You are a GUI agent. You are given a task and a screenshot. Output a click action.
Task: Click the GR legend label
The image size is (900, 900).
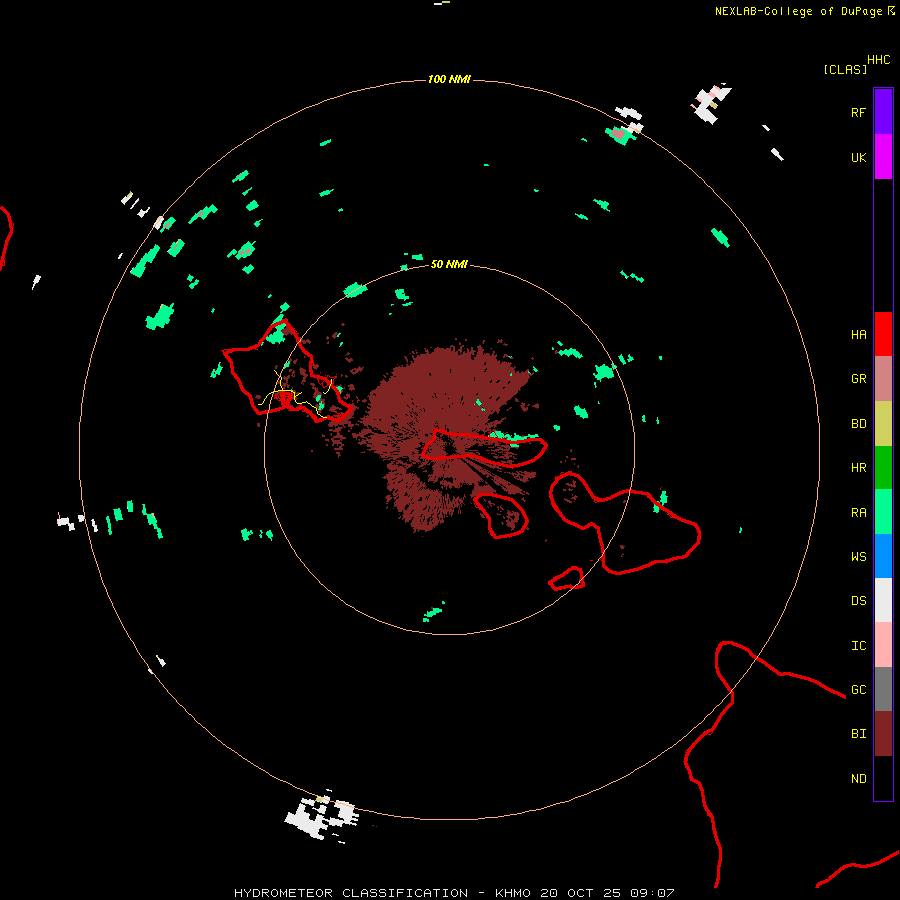pos(858,379)
